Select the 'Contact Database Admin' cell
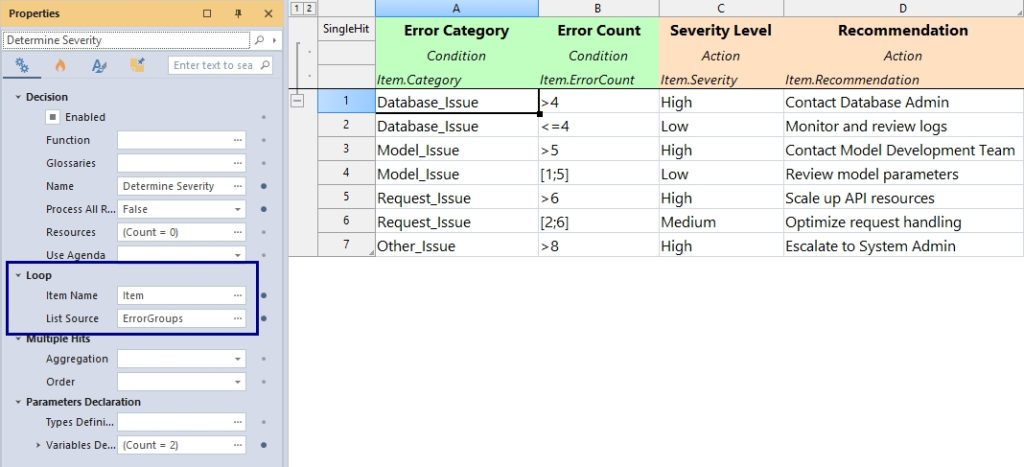Screen dimensions: 1024x467 [x=903, y=102]
